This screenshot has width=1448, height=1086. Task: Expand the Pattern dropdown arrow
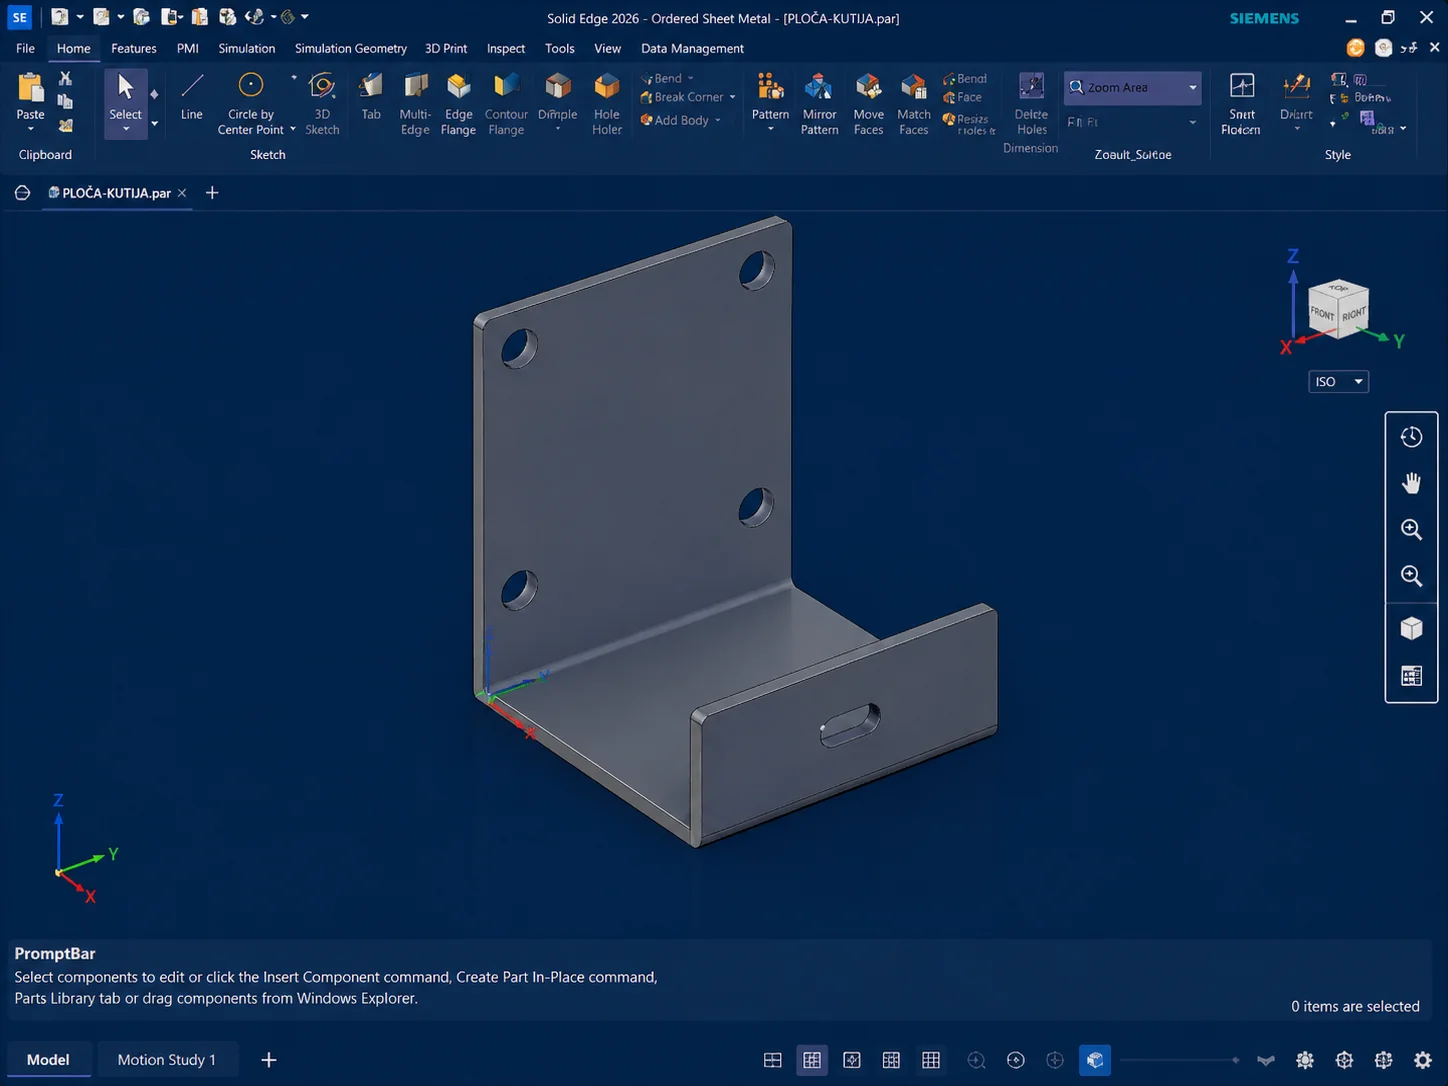coord(770,130)
